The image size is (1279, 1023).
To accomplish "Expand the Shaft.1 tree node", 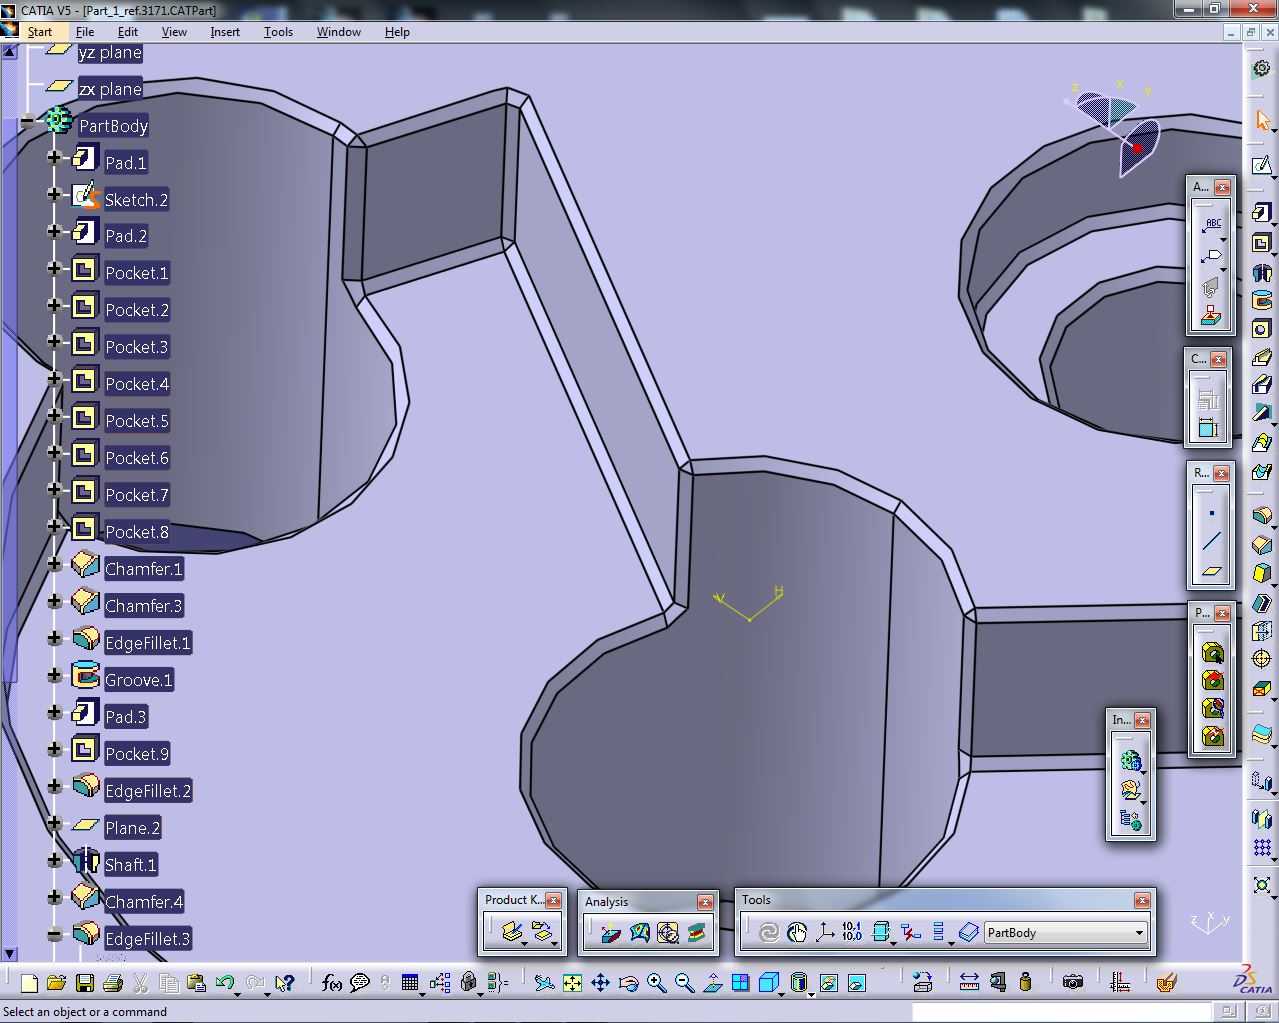I will click(x=54, y=861).
